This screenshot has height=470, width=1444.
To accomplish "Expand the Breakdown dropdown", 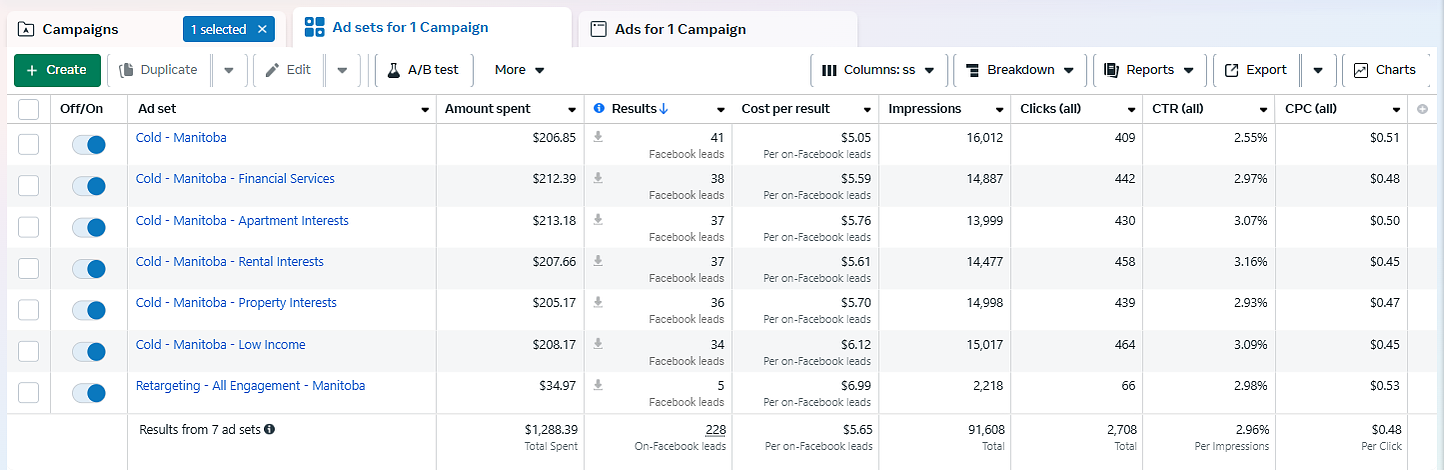I will [x=1019, y=70].
